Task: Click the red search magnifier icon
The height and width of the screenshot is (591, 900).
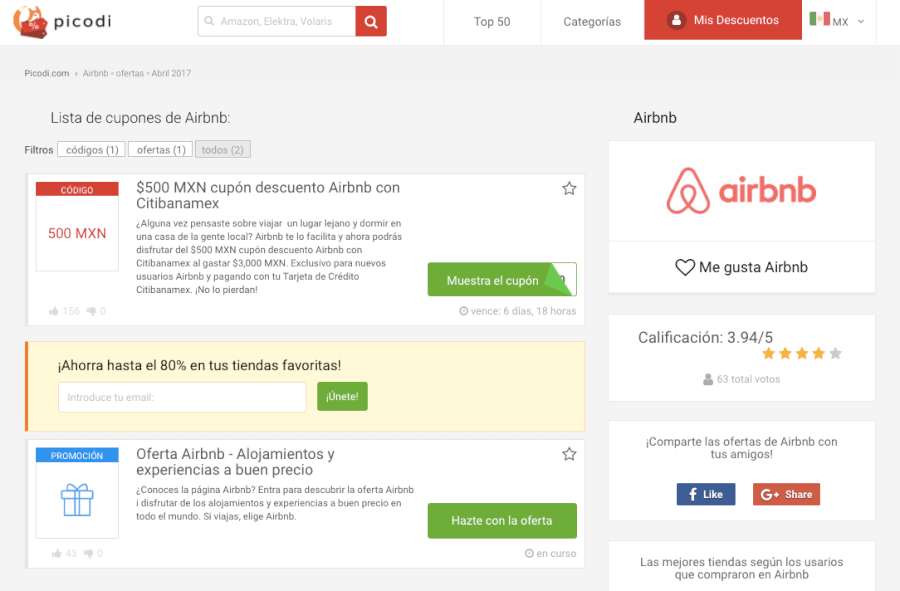Action: (x=370, y=20)
